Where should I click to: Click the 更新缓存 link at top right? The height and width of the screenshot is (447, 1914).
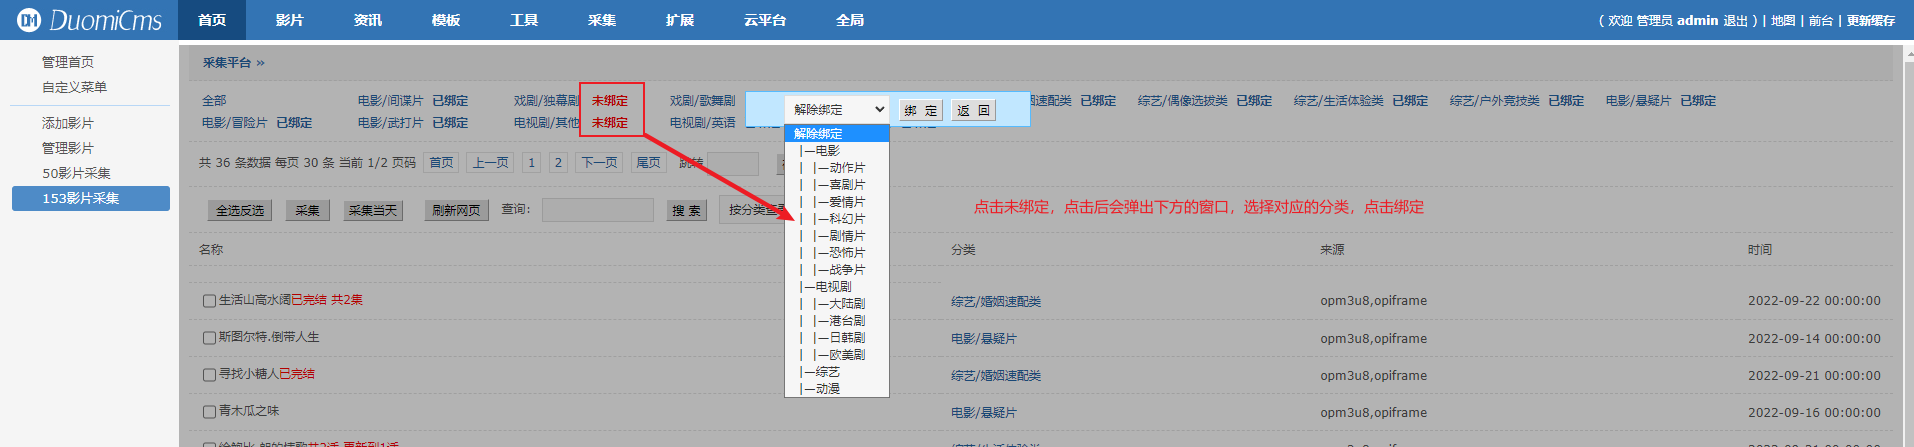click(1870, 21)
